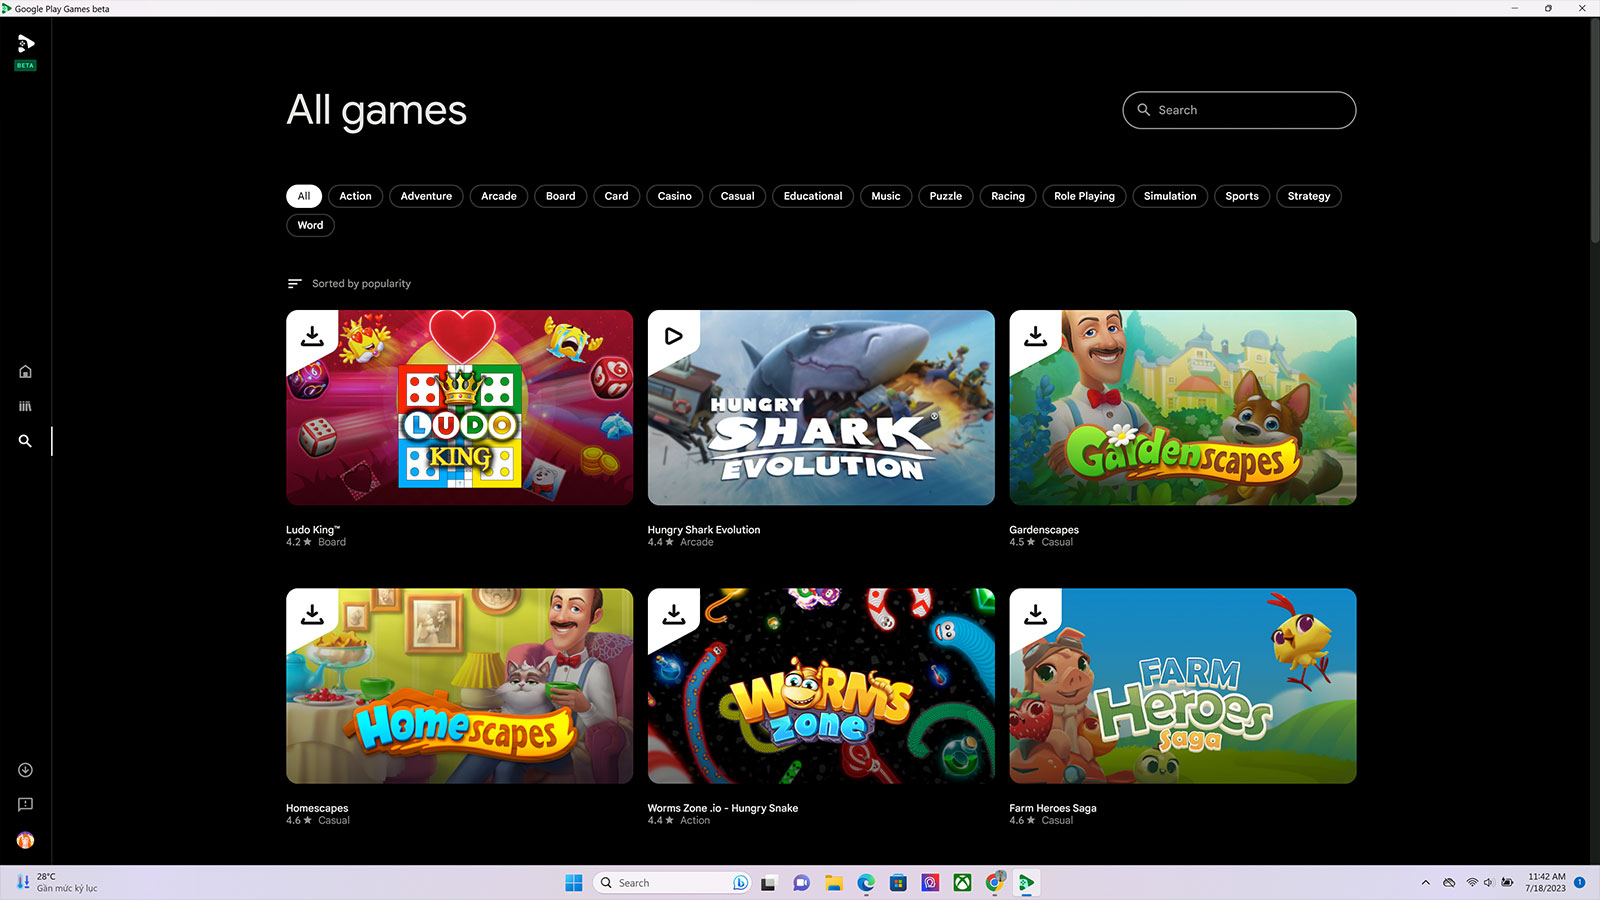Screen dimensions: 1600x900
Task: Pick the Simulation category
Action: 1170,196
